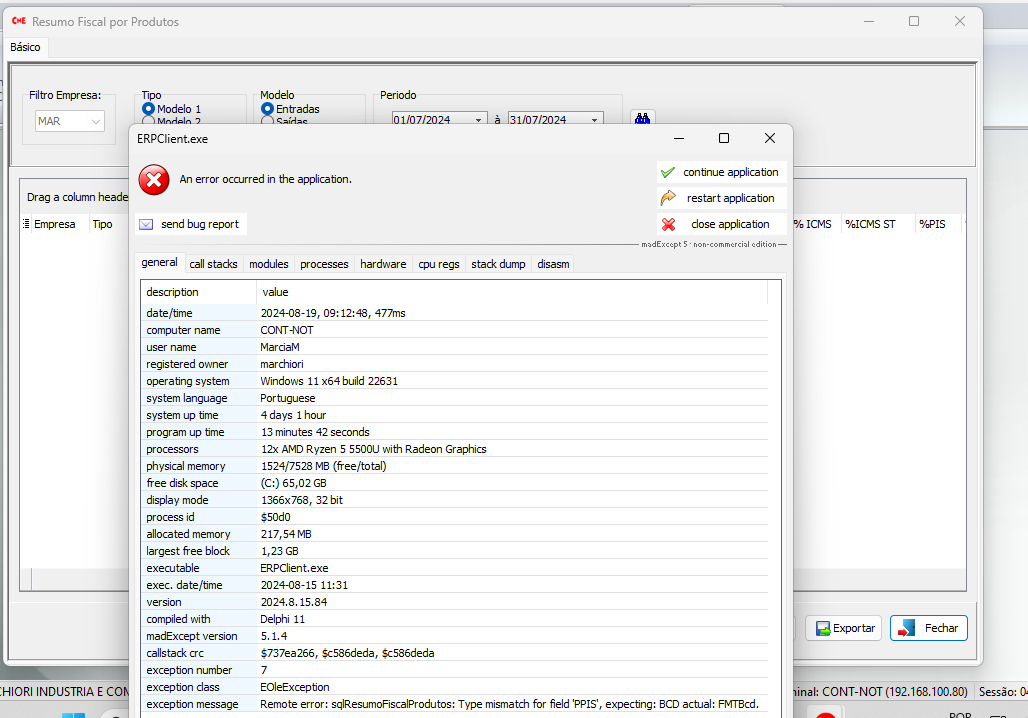This screenshot has height=718, width=1028.
Task: Expand the end date 31/07/2024 picker
Action: click(x=594, y=120)
